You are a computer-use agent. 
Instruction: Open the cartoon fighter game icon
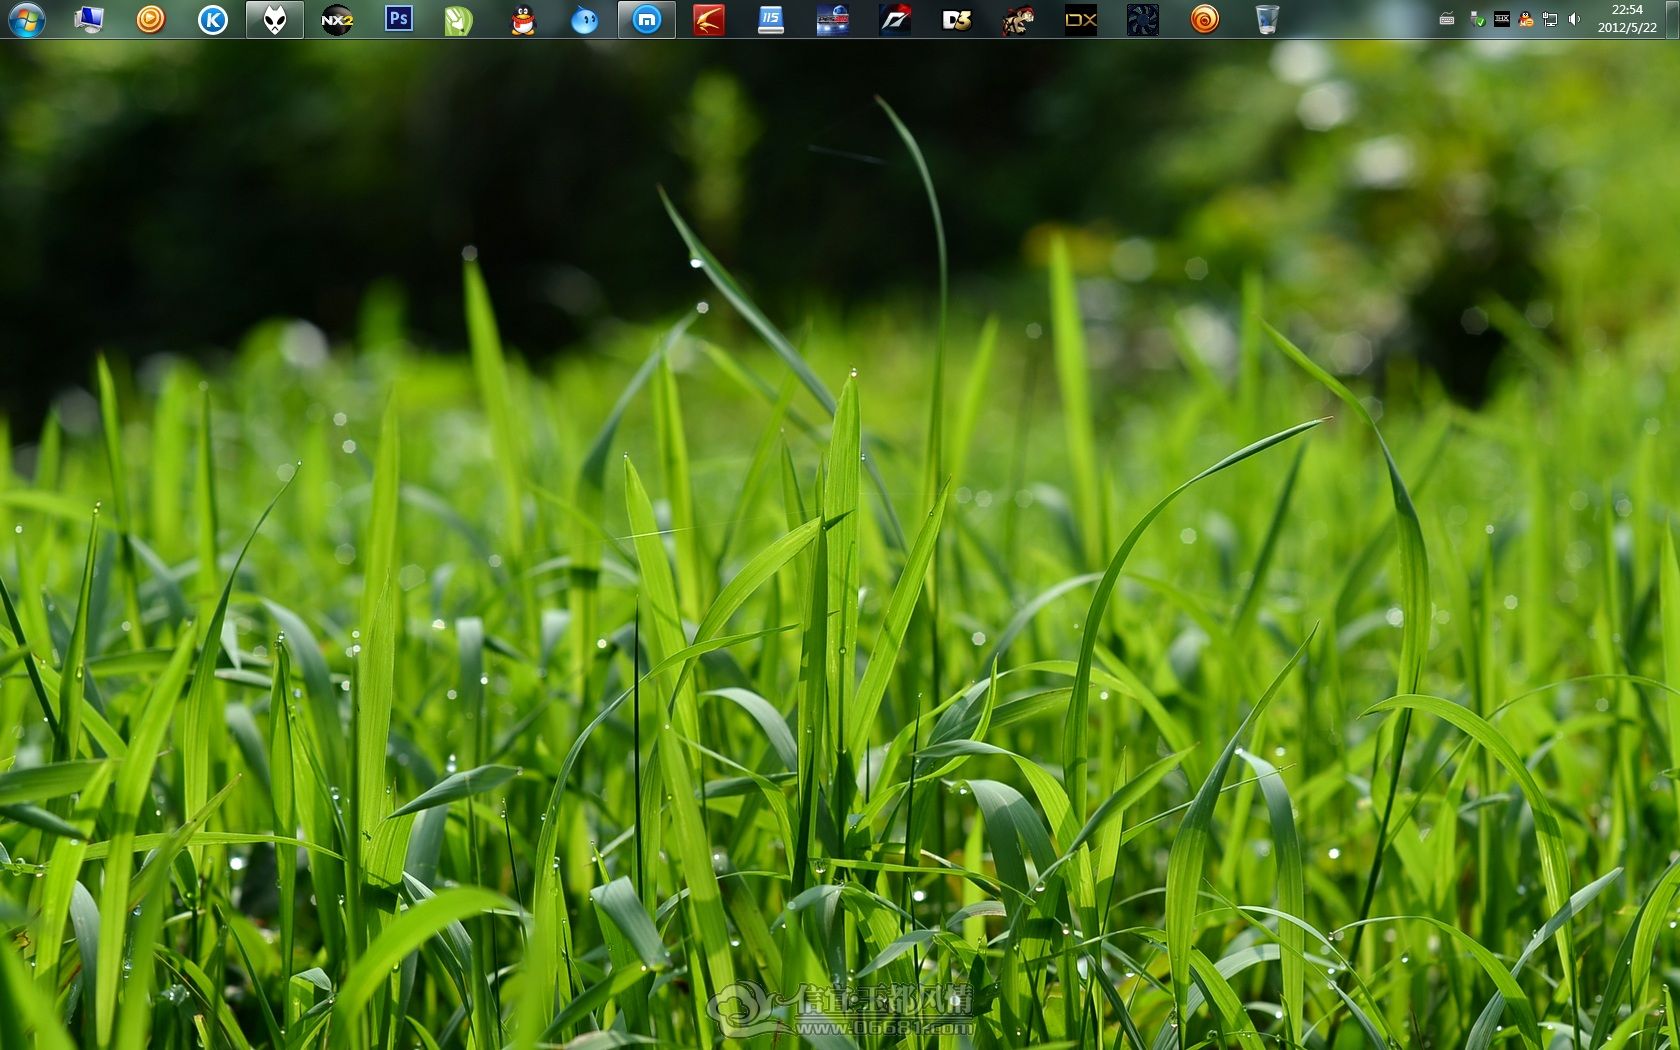(x=1019, y=19)
